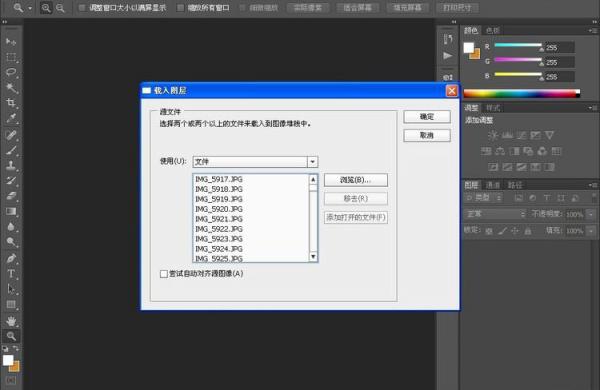Click the R channel color slider
This screenshot has width=600, height=390.
[518, 46]
